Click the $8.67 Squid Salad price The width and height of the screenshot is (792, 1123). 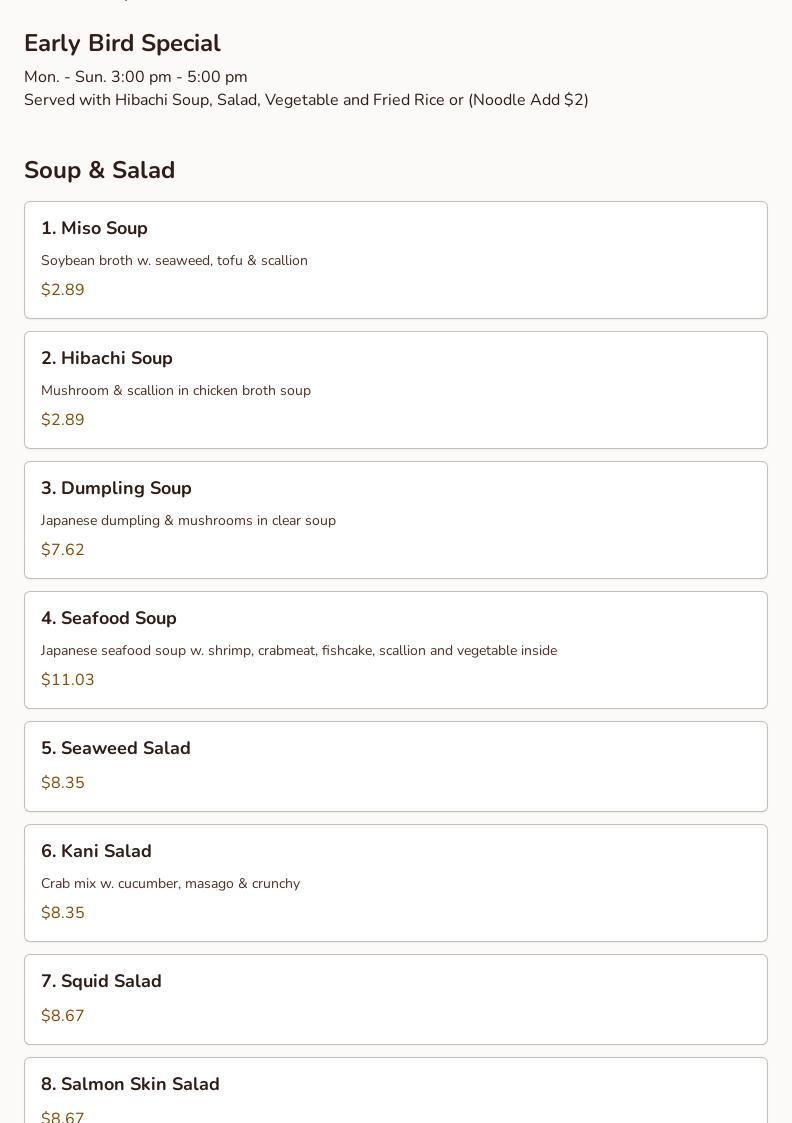pos(63,1016)
